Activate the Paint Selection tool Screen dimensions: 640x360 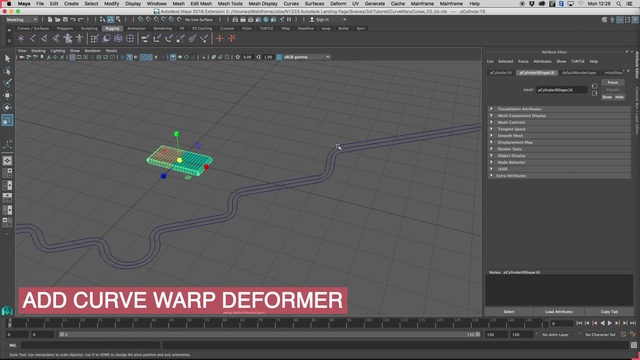[x=7, y=83]
